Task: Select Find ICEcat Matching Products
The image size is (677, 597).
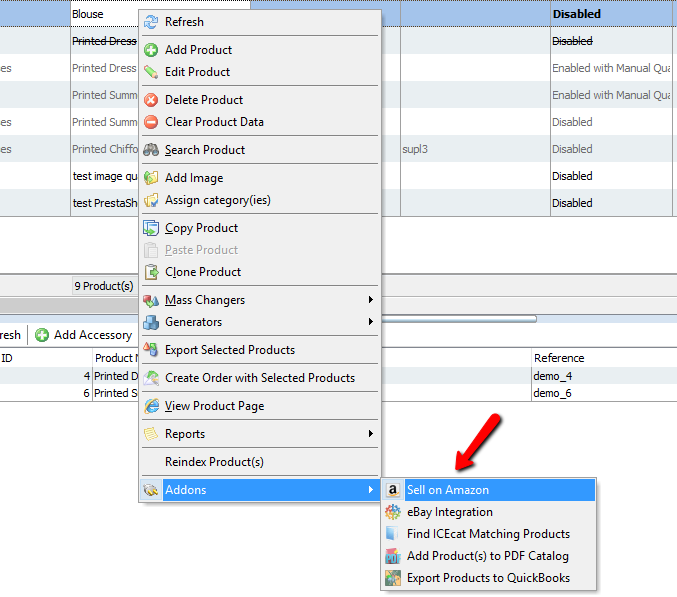Action: [489, 534]
